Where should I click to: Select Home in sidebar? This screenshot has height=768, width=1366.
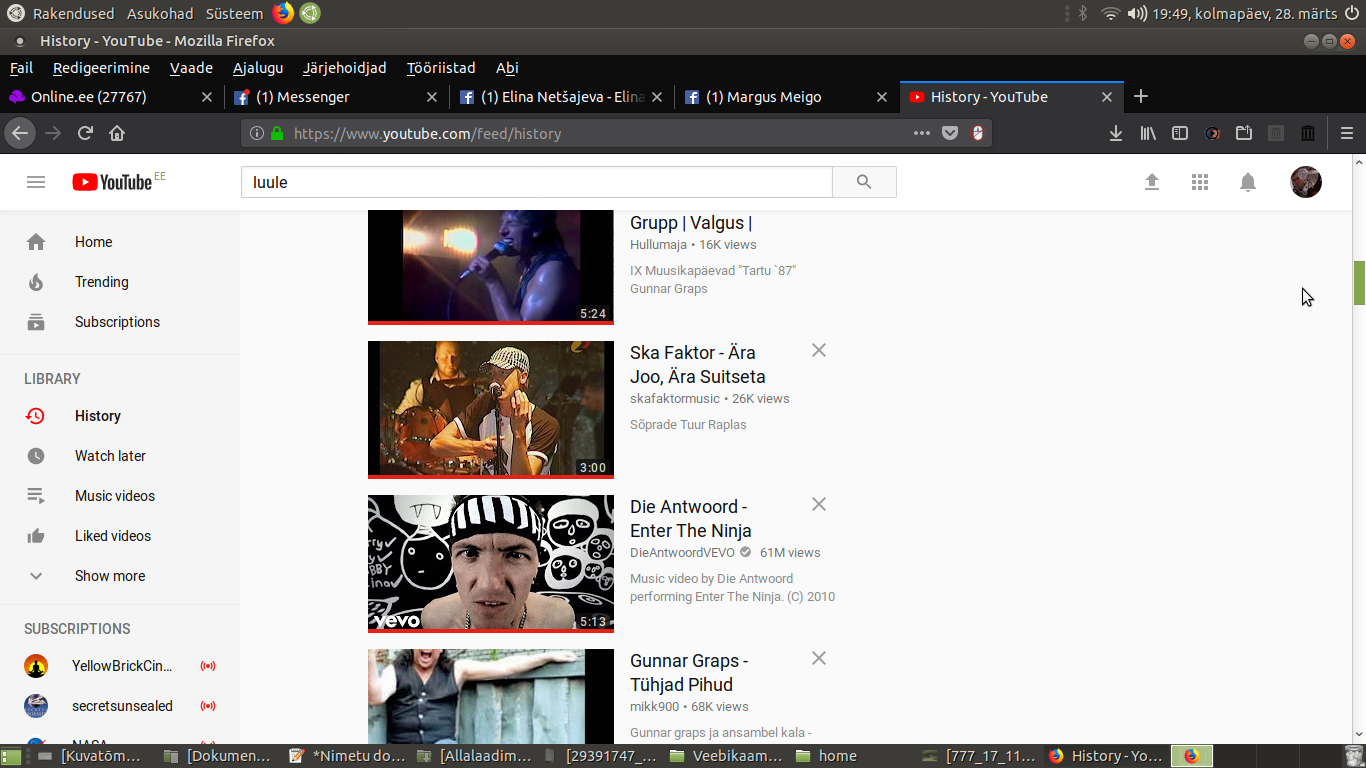(x=120, y=242)
